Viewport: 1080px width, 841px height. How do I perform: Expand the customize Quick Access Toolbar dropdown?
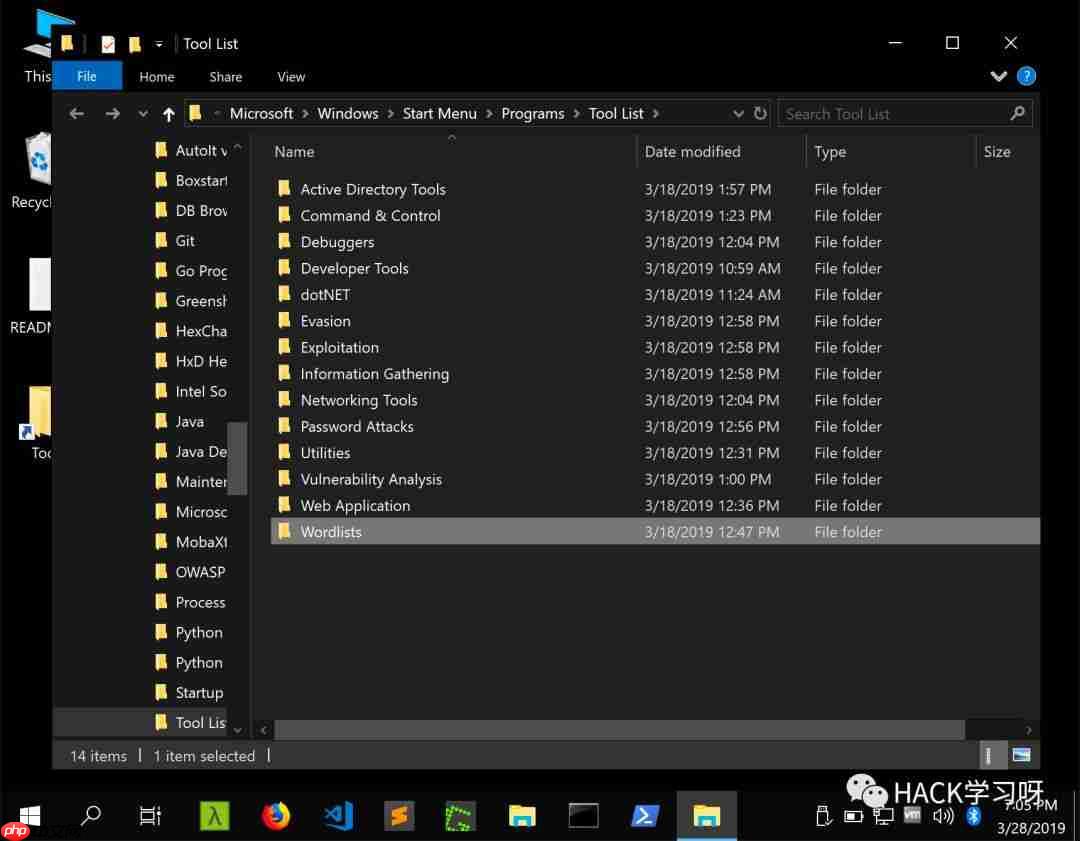(x=158, y=43)
